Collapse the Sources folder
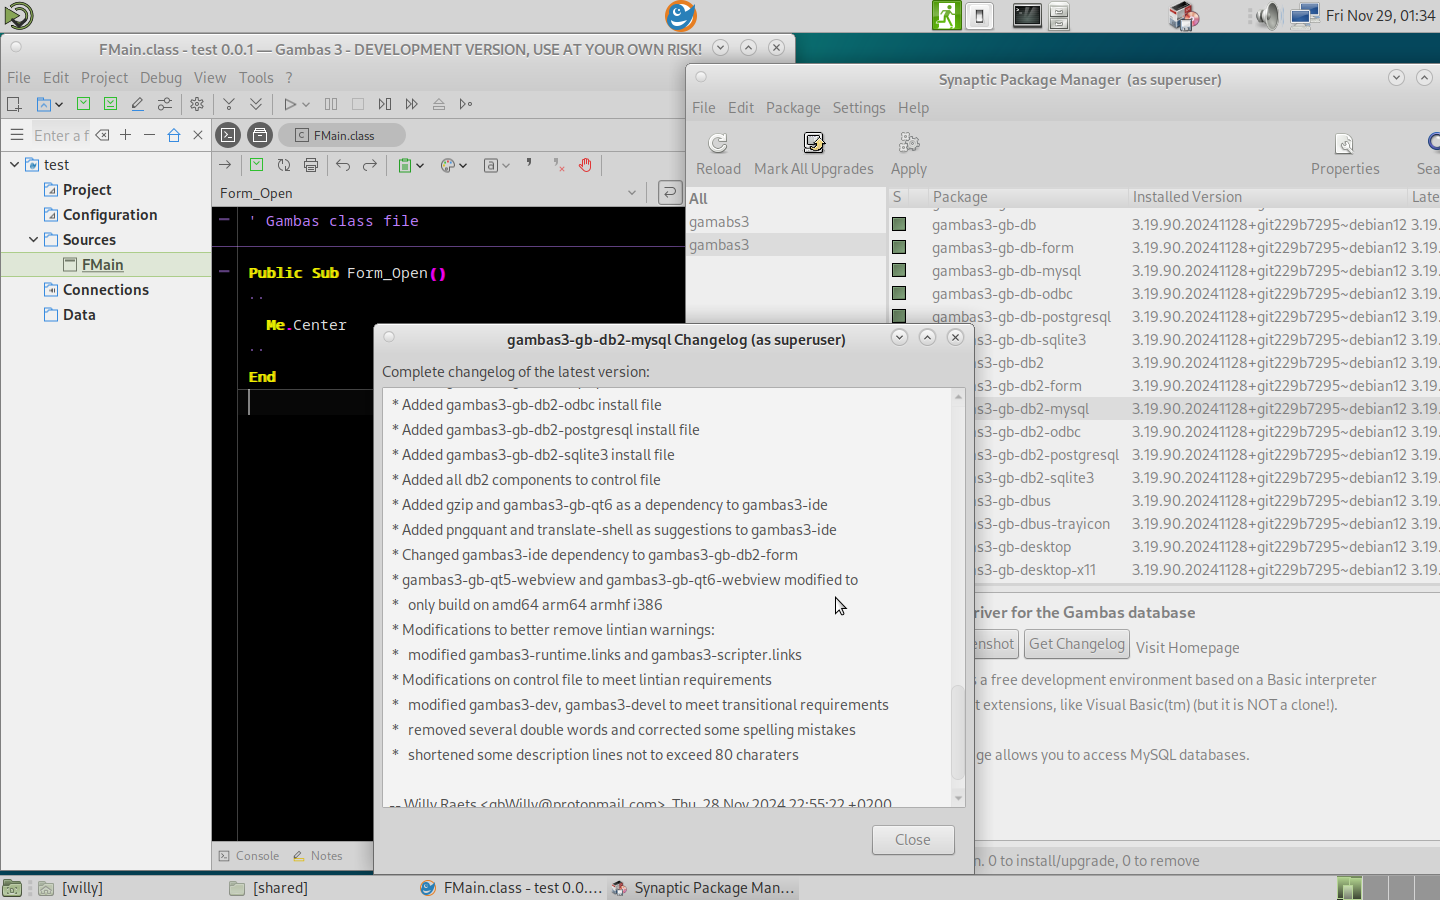1440x900 pixels. [x=33, y=239]
